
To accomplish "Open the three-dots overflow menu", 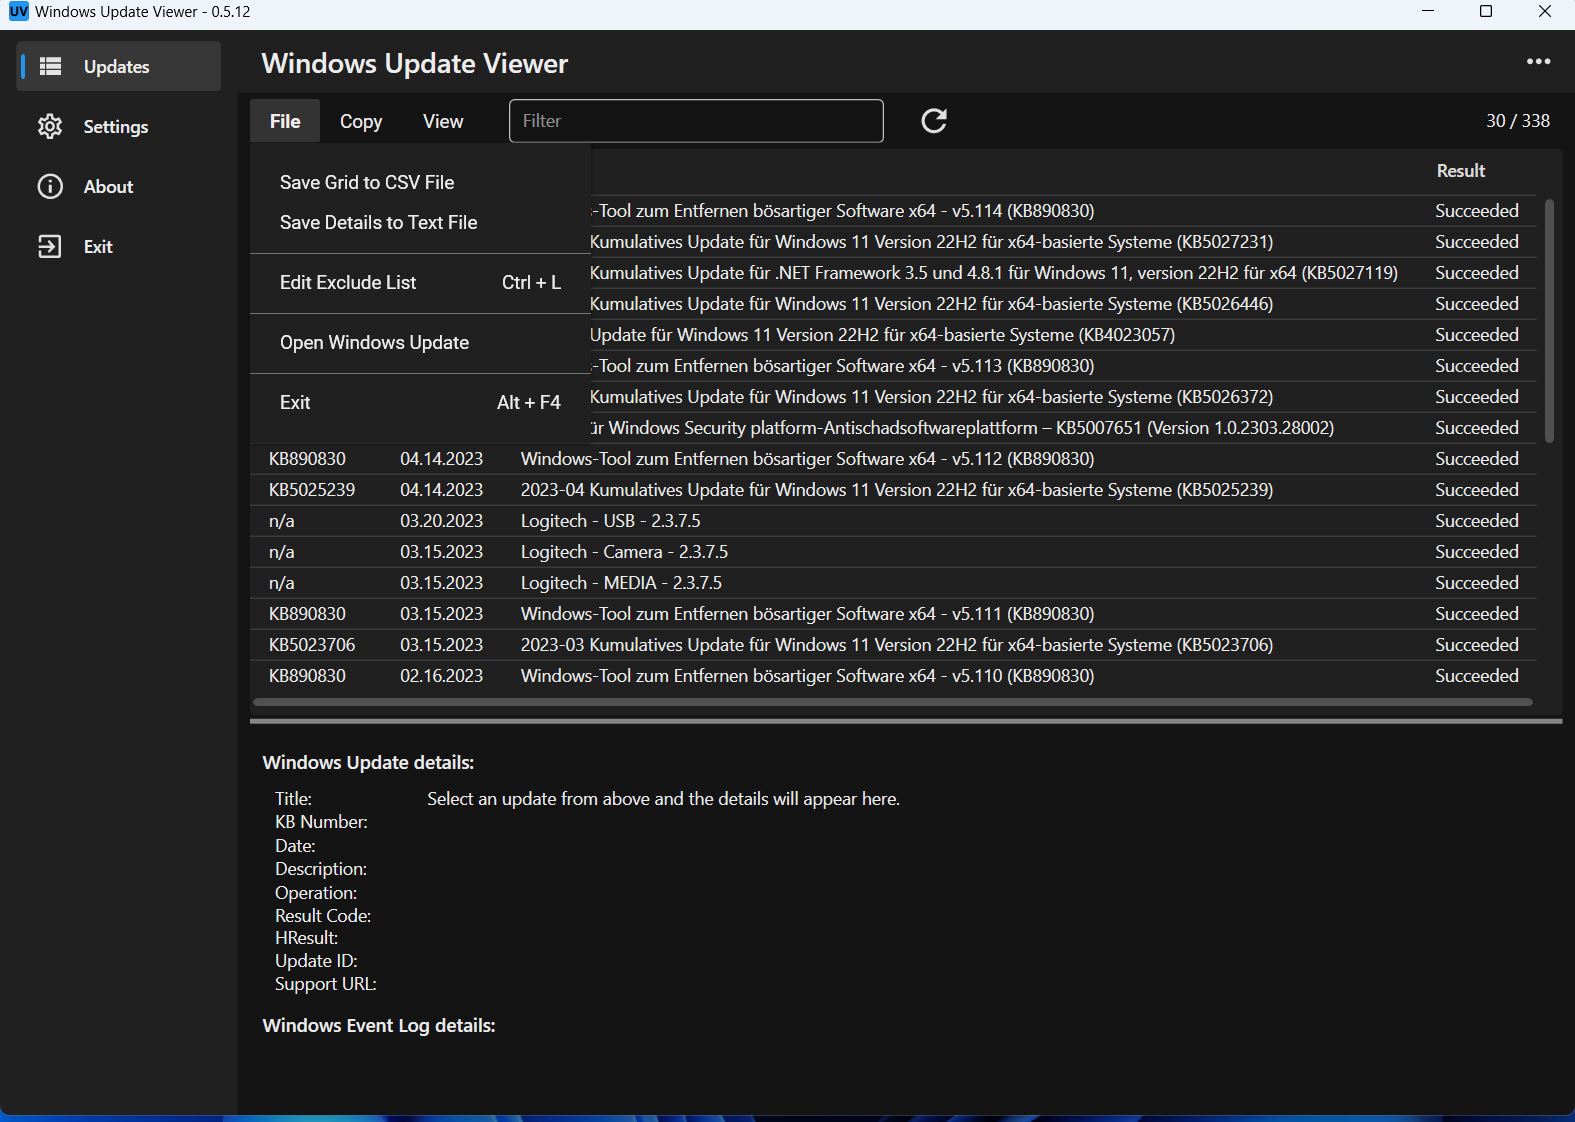I will click(x=1538, y=62).
